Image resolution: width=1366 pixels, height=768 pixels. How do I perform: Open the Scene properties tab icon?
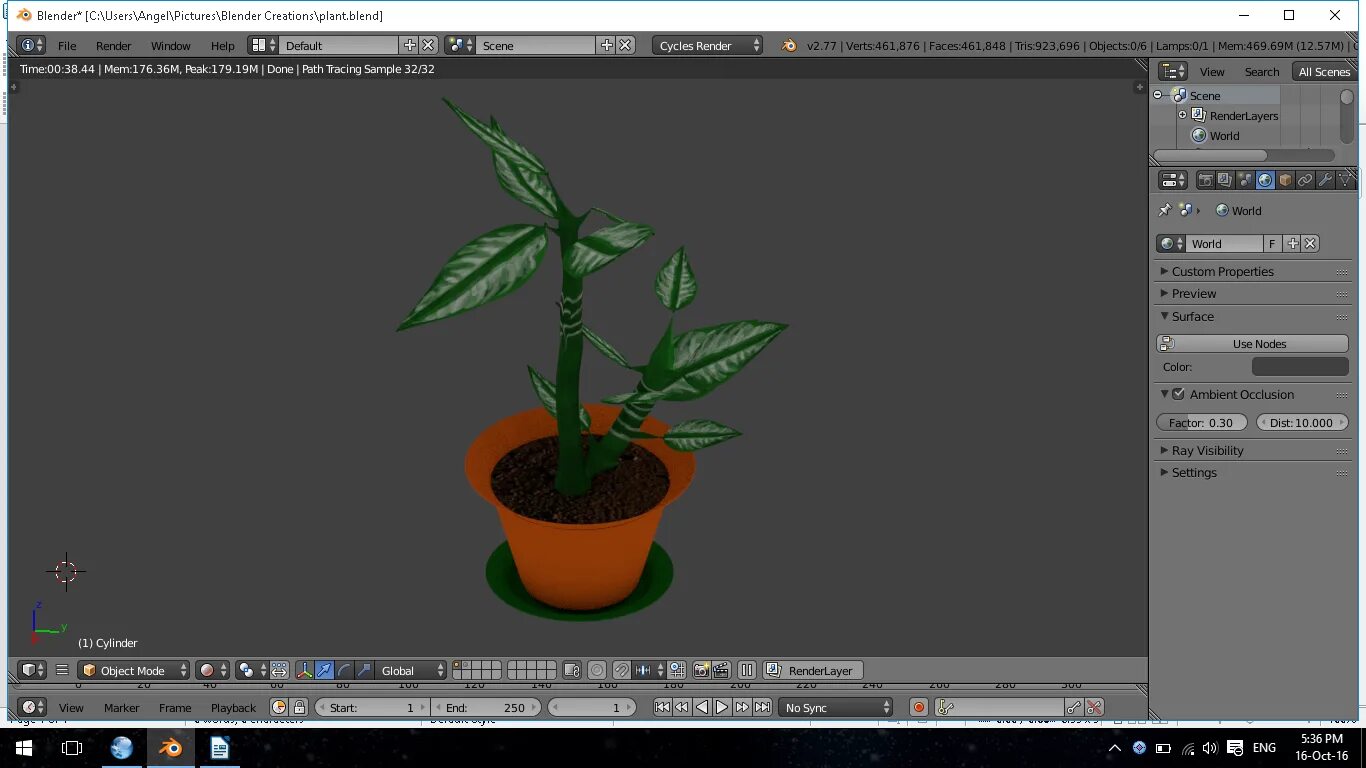click(1245, 180)
